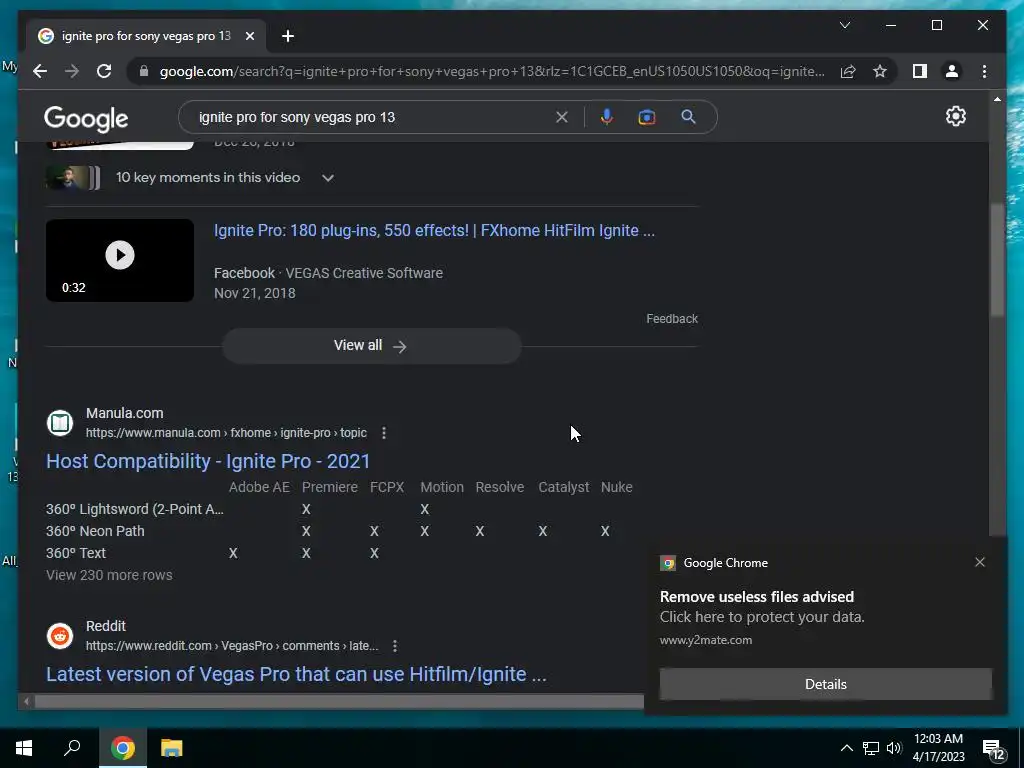Click the Feedback link
This screenshot has height=768, width=1024.
point(672,319)
